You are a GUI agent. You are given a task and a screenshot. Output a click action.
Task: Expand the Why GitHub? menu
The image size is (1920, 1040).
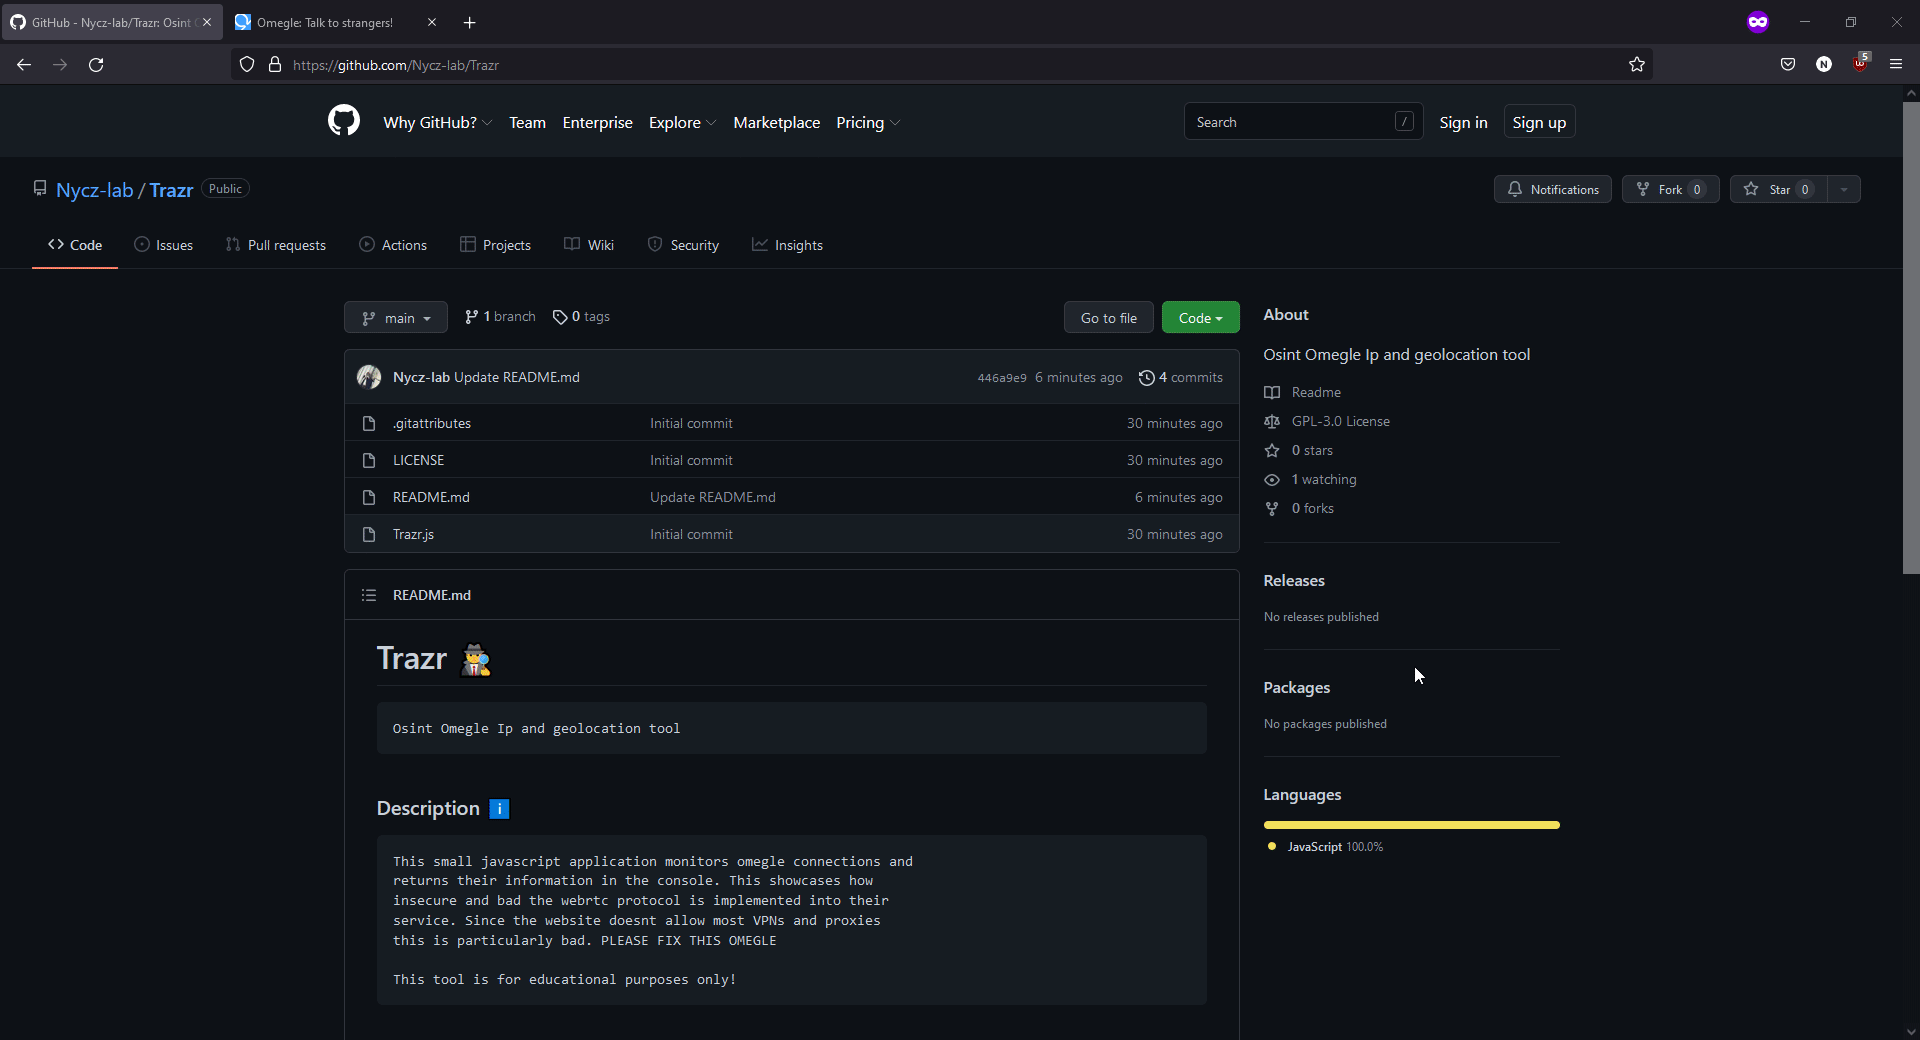[437, 122]
